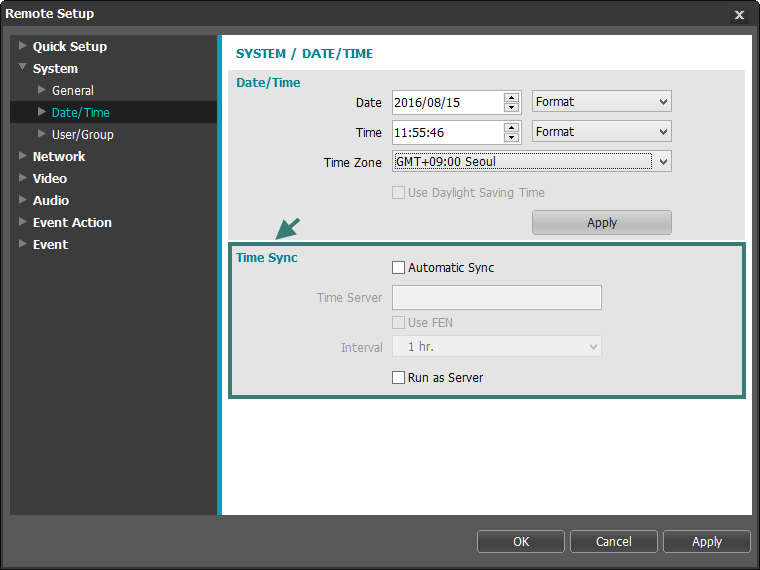Viewport: 760px width, 570px height.
Task: Enable Run as Server checkbox
Action: (x=398, y=378)
